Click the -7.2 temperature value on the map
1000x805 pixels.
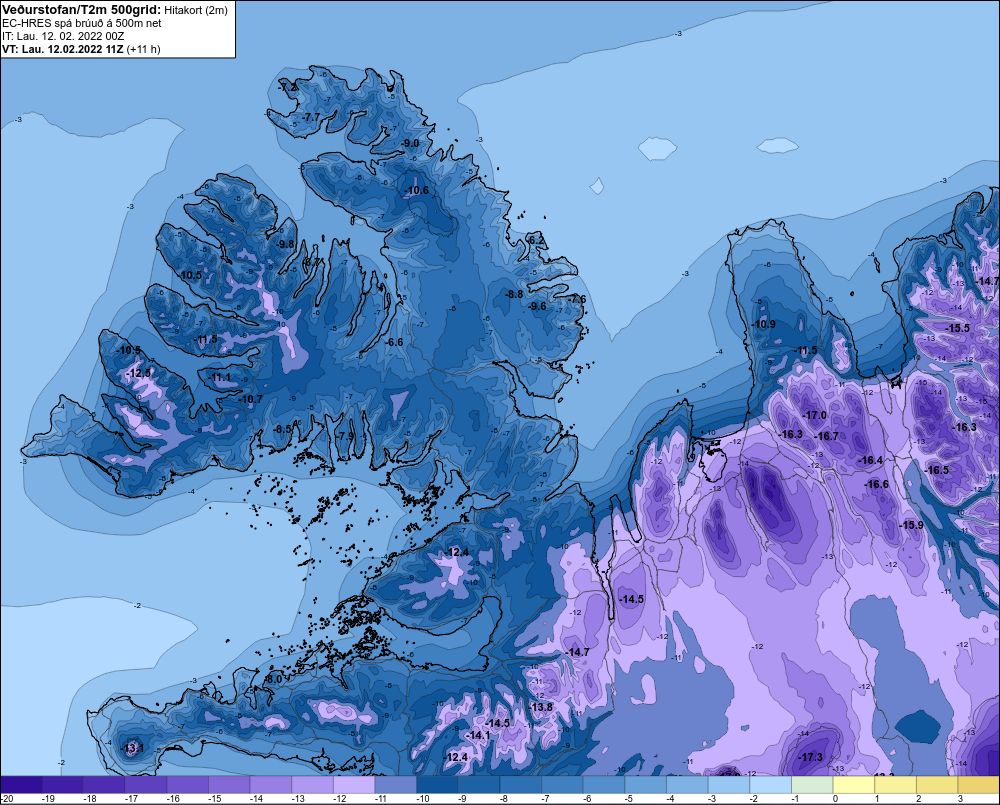(288, 87)
